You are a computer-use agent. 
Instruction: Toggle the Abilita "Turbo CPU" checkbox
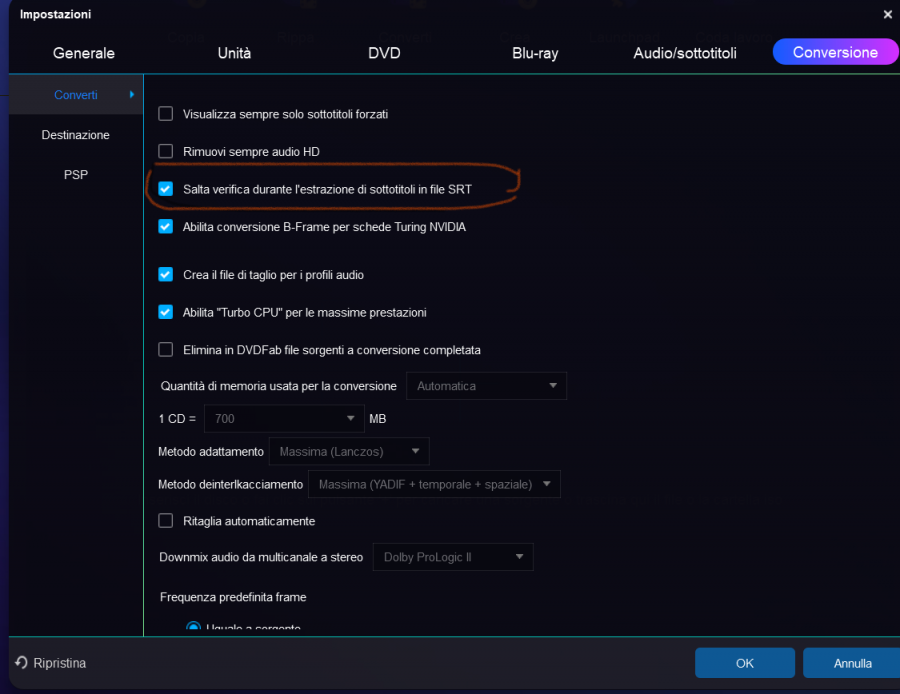click(166, 312)
